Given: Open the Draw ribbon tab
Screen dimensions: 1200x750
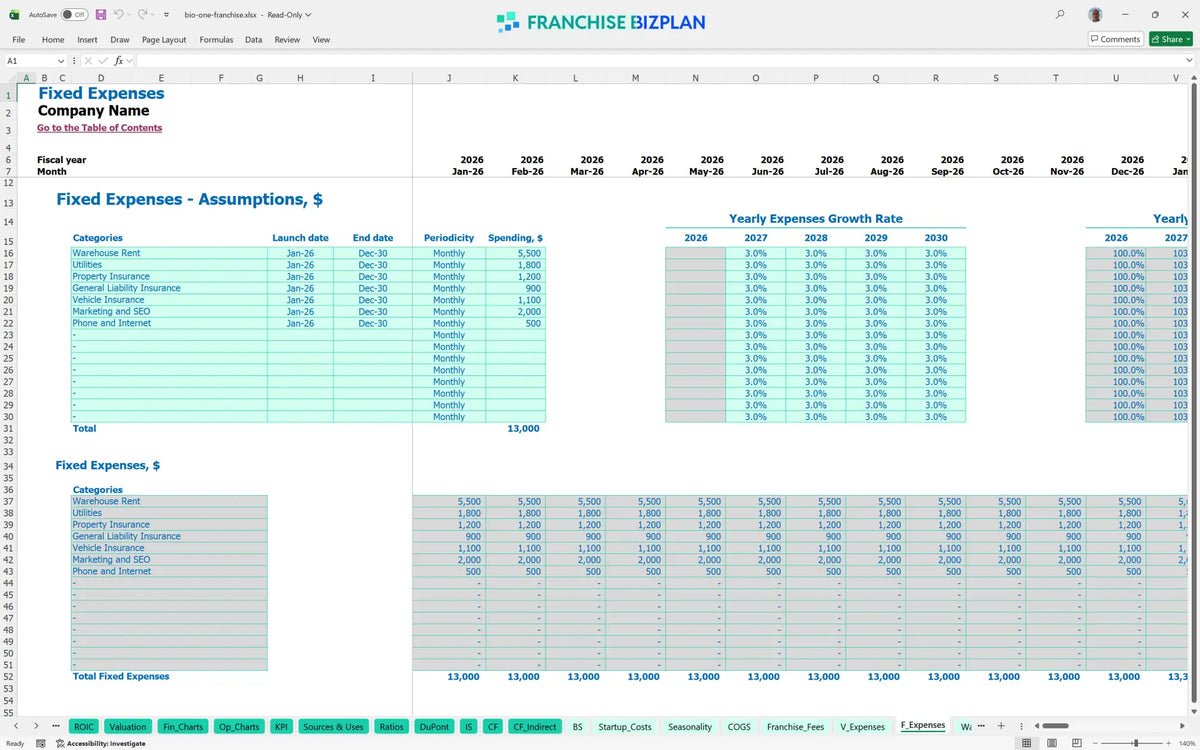Looking at the screenshot, I should click(120, 40).
